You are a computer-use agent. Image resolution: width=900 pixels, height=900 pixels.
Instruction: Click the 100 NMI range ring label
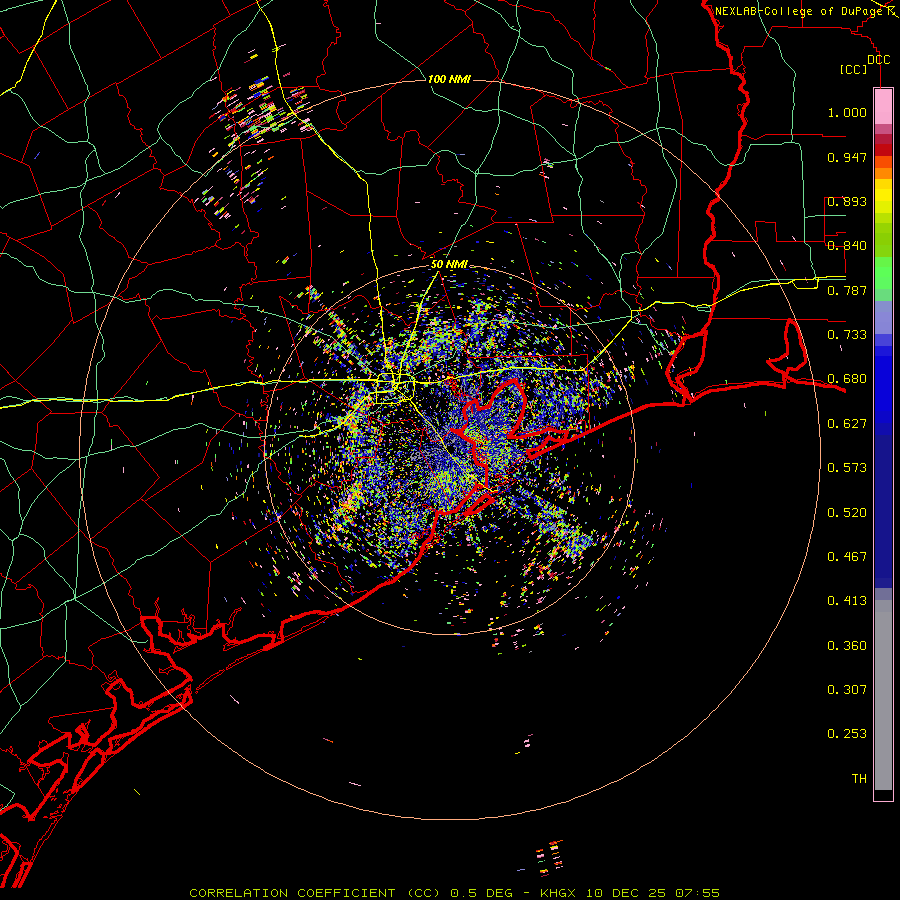[x=449, y=79]
